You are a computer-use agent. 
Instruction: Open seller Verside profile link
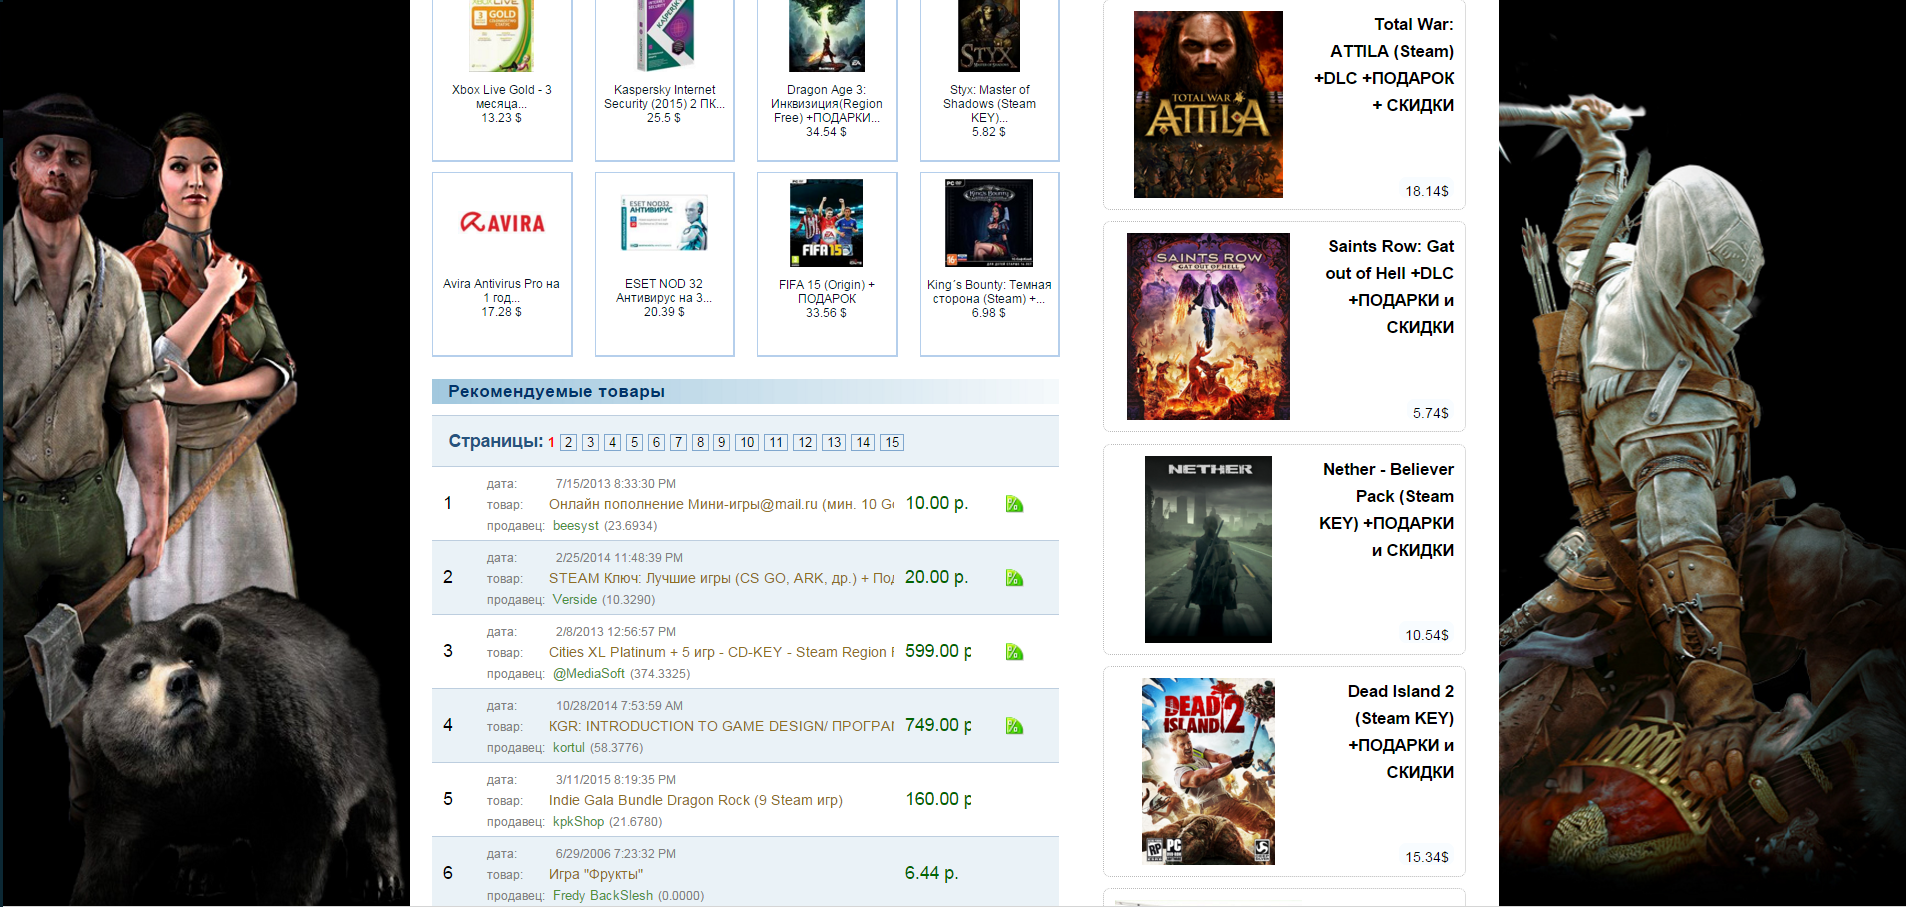pyautogui.click(x=575, y=600)
